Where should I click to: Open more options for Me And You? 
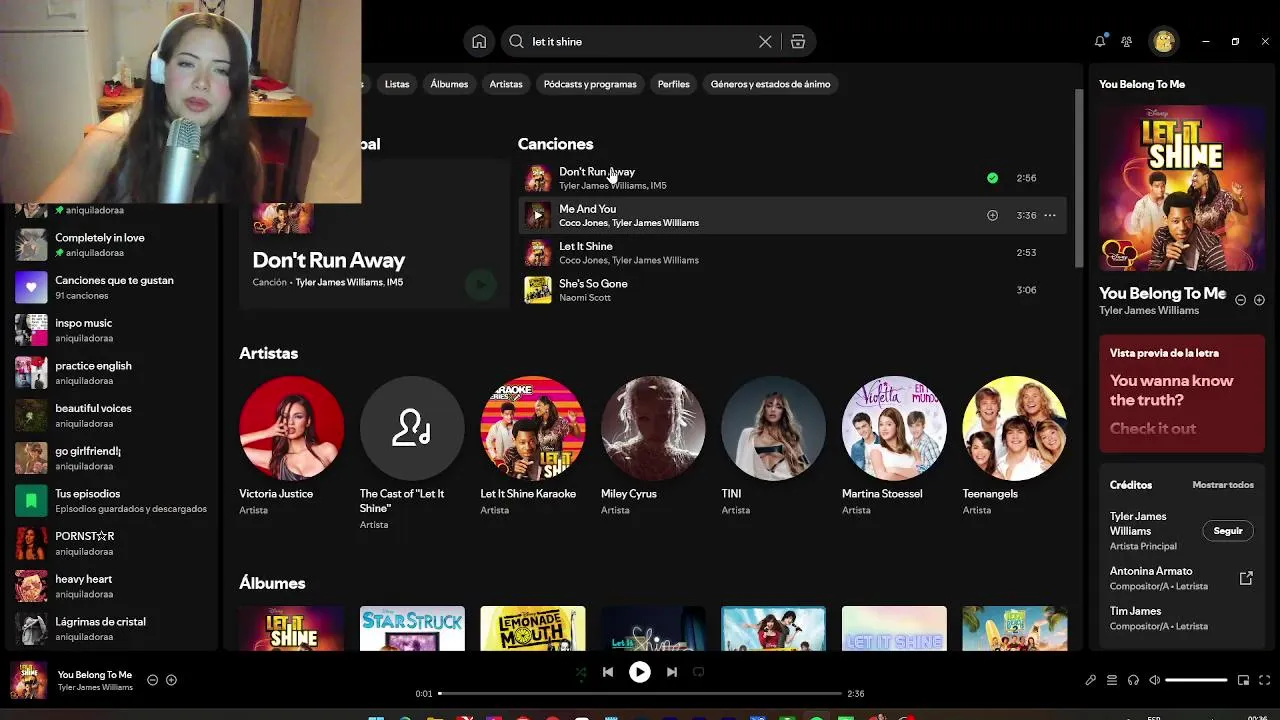pyautogui.click(x=1050, y=215)
